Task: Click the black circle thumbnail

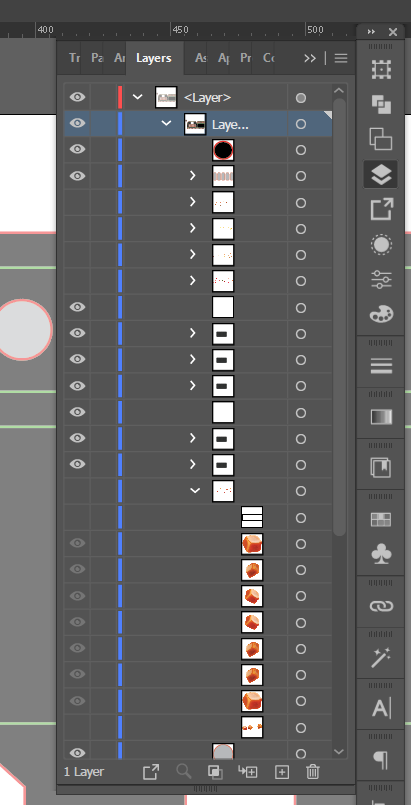Action: [223, 150]
